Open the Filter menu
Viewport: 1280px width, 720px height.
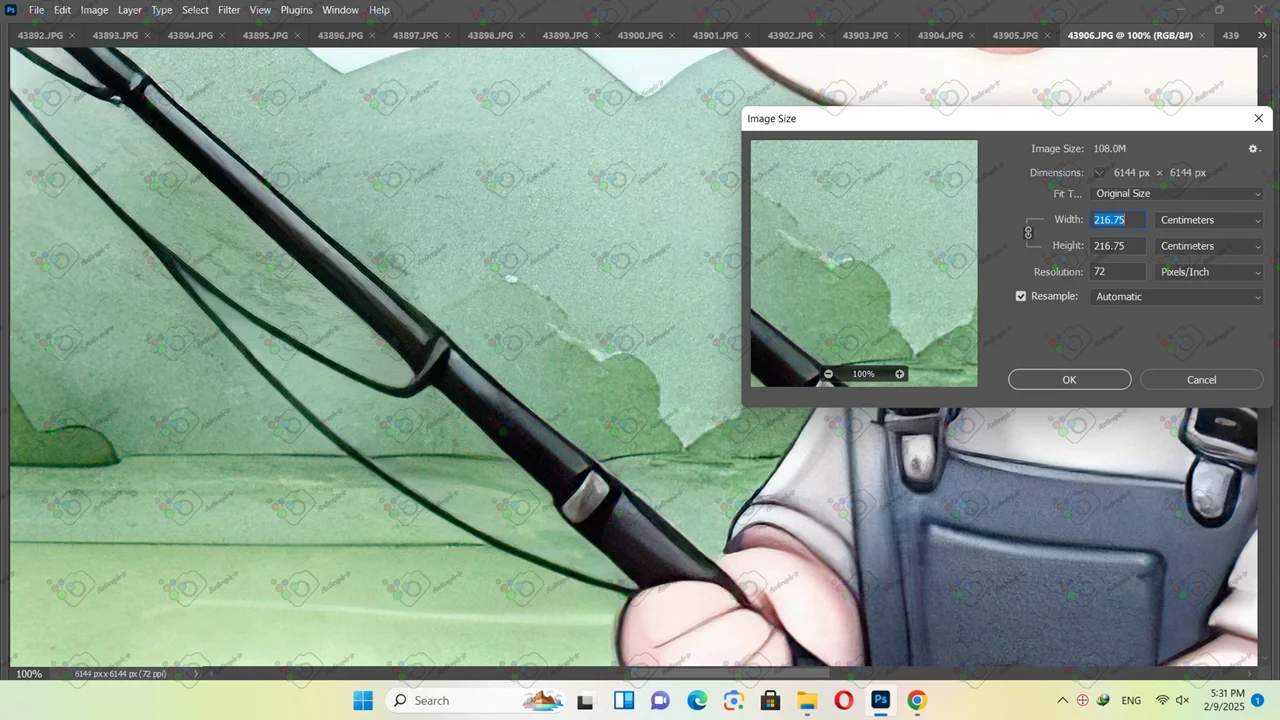point(229,10)
